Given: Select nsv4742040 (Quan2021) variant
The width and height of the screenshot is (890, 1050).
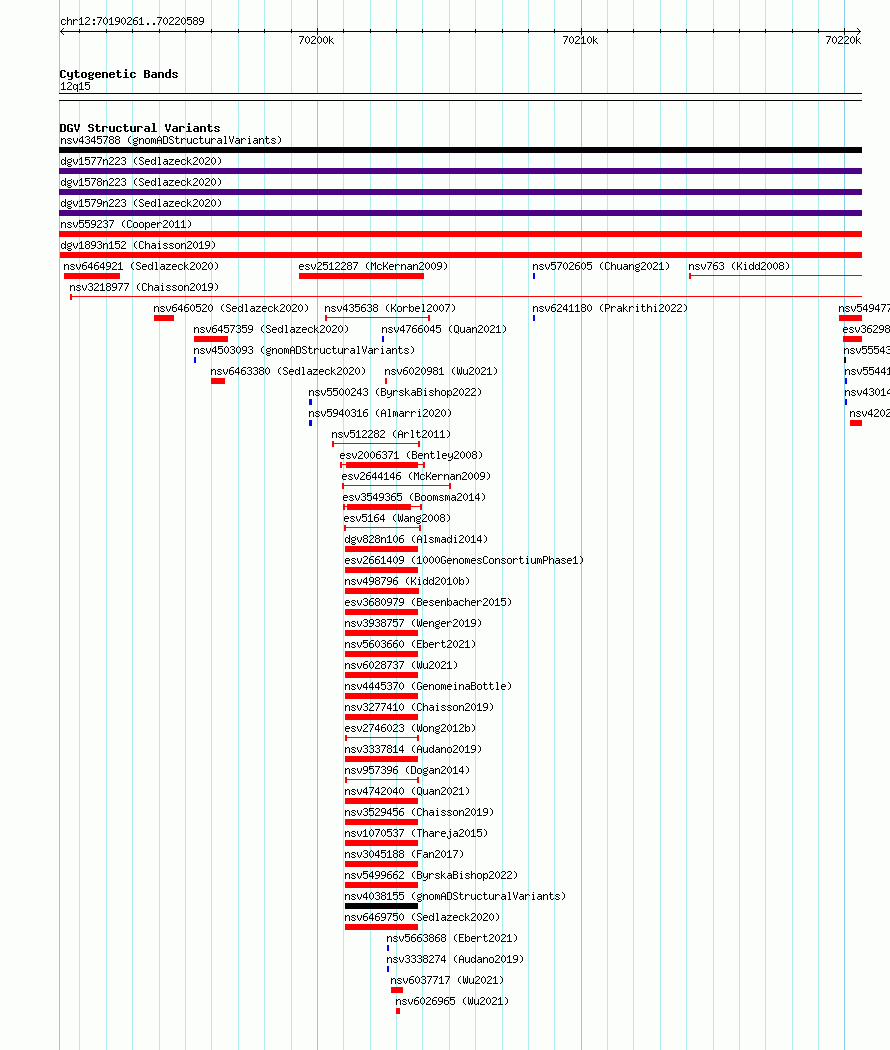Looking at the screenshot, I should pos(407,791).
